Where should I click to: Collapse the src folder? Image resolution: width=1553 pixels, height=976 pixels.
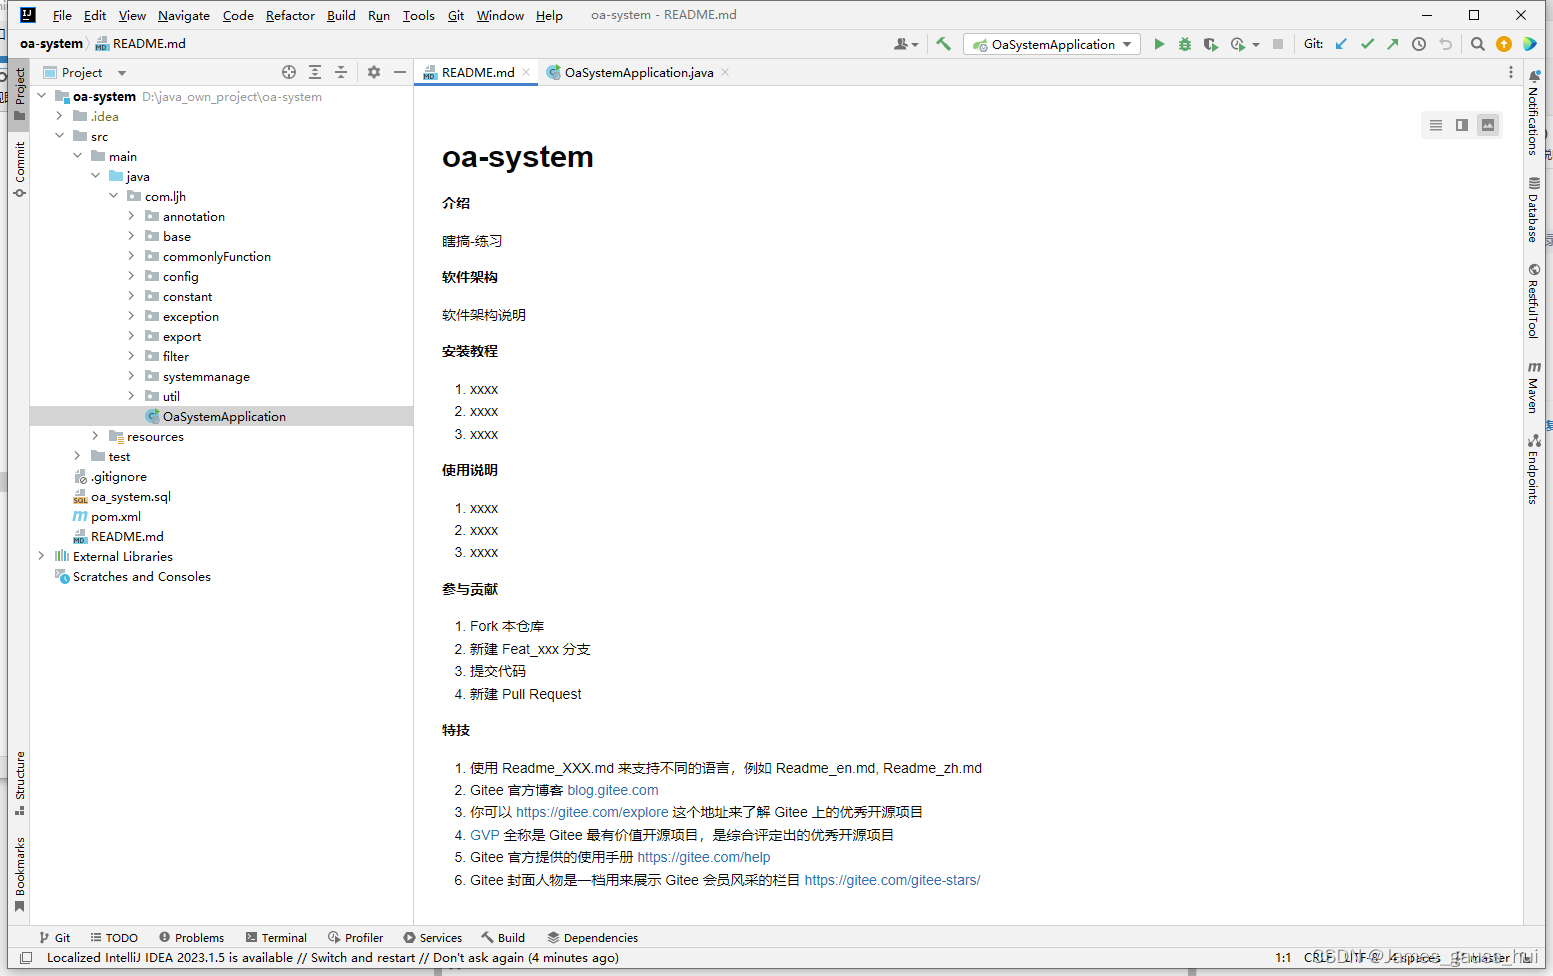(x=59, y=136)
